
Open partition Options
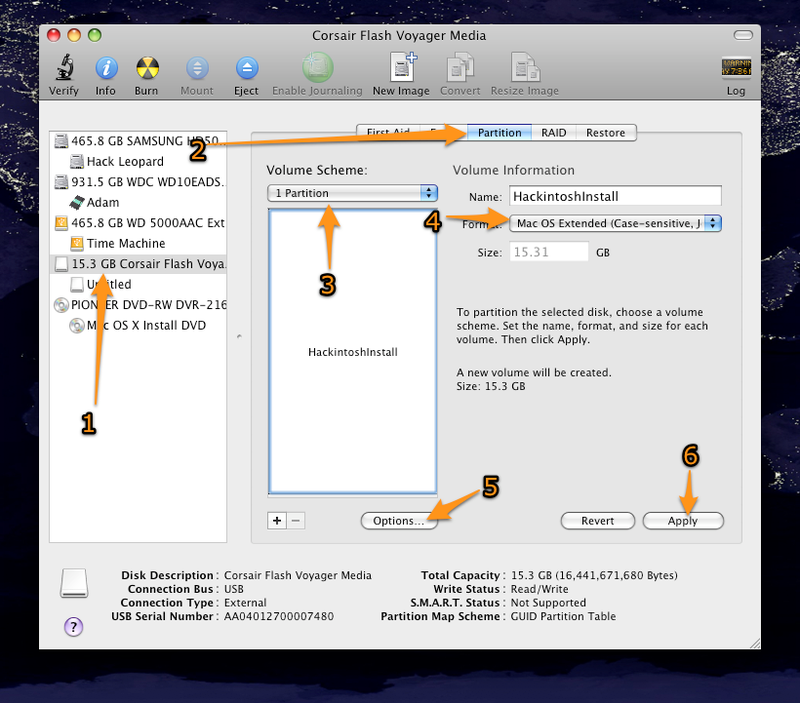point(399,521)
